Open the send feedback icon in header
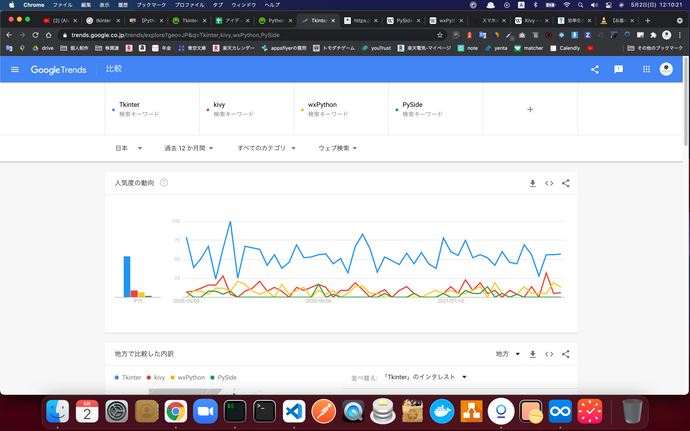 (x=618, y=69)
